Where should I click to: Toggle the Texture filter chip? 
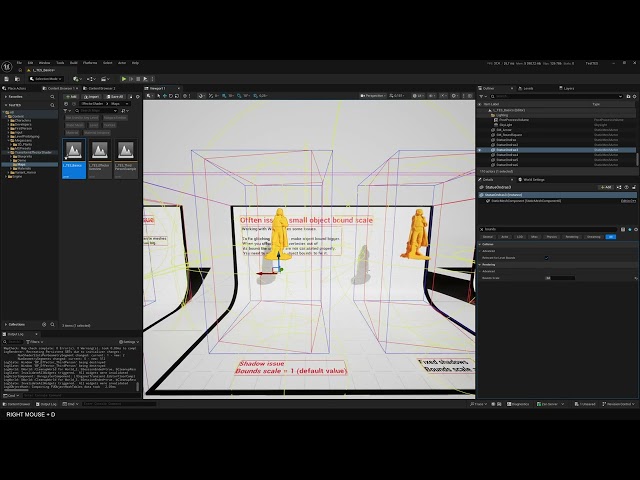(109, 125)
